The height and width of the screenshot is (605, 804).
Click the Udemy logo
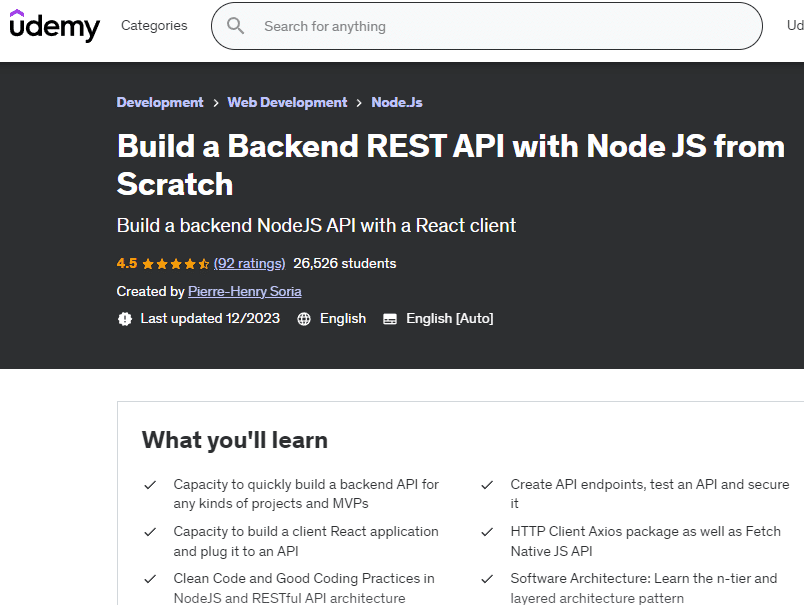pyautogui.click(x=55, y=26)
